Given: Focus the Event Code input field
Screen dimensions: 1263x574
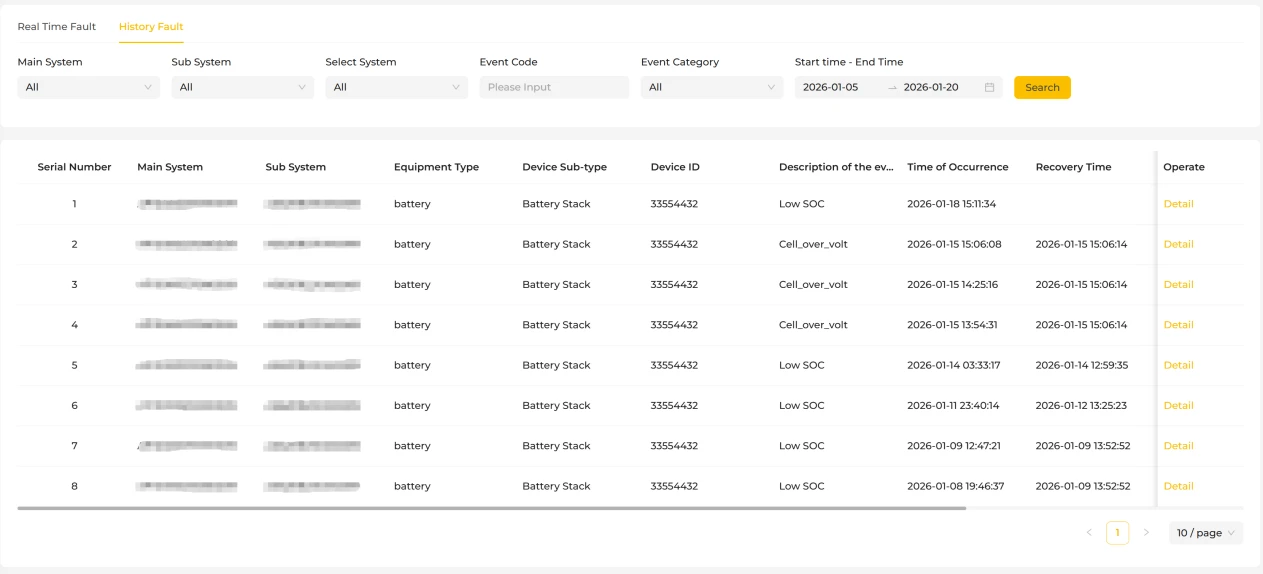Looking at the screenshot, I should point(554,87).
